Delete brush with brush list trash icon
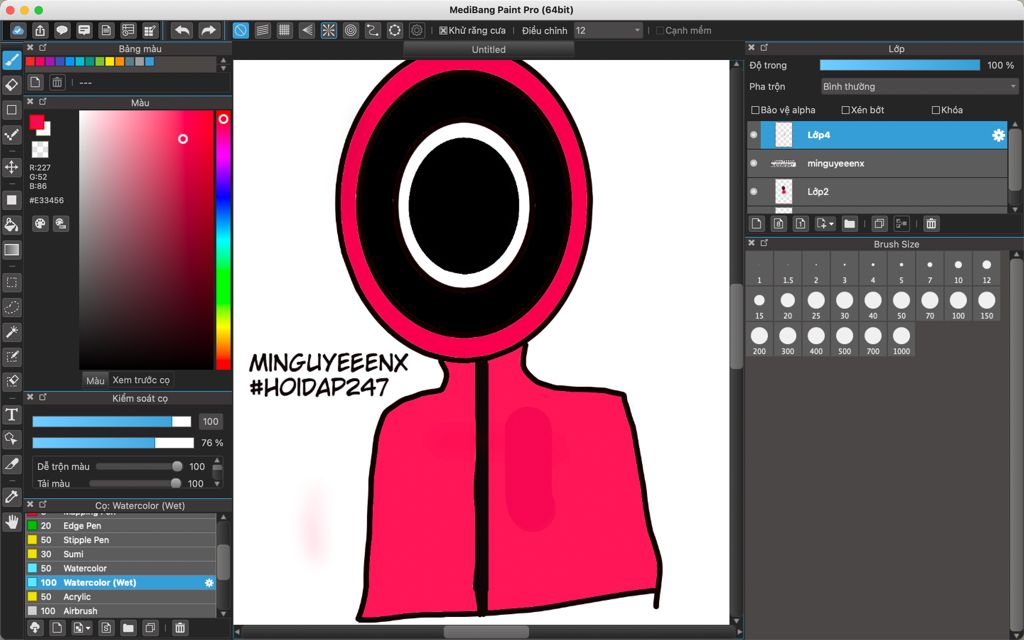1024x640 pixels. 180,628
